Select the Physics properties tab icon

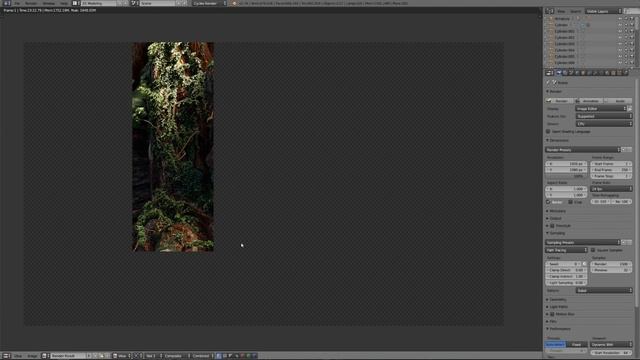coord(626,73)
